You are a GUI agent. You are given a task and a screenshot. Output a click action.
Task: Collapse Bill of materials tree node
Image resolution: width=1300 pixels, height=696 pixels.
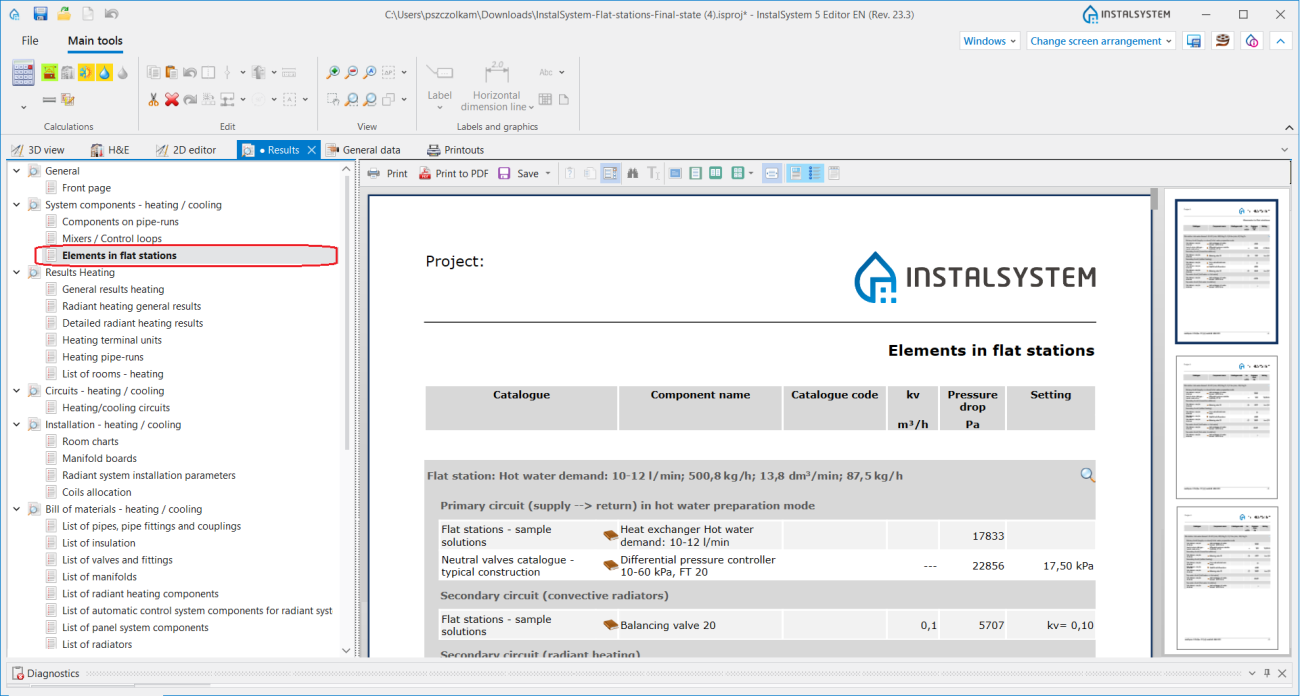pyautogui.click(x=16, y=509)
